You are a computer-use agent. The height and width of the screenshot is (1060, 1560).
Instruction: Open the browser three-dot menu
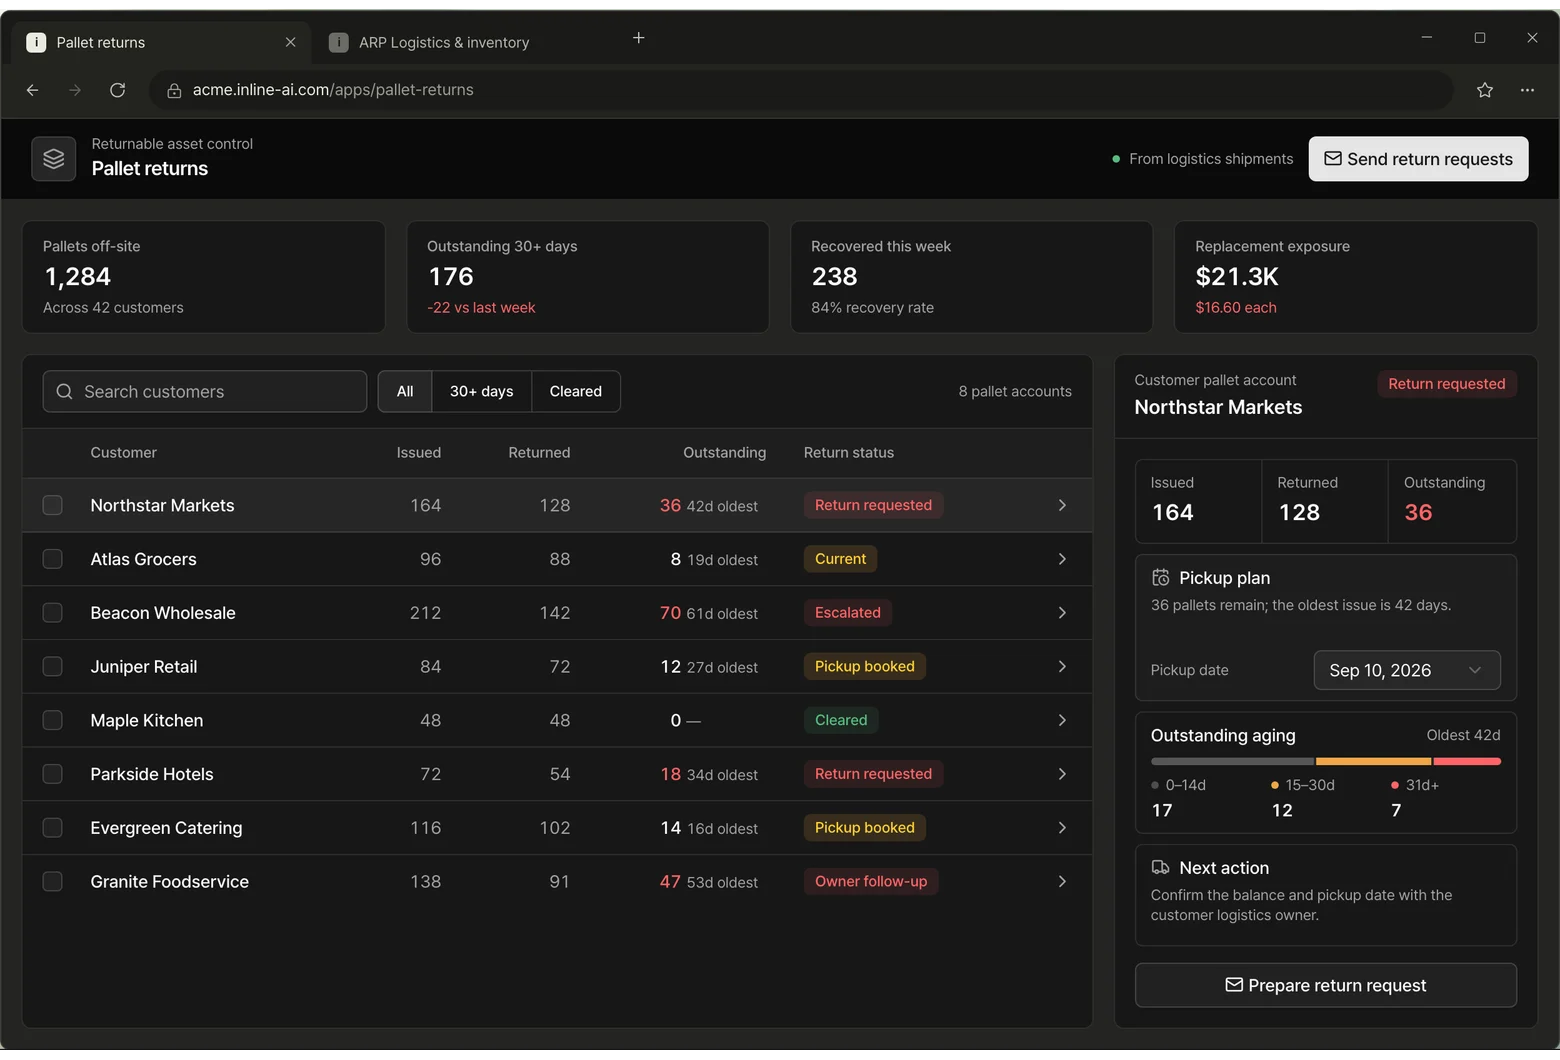click(x=1527, y=90)
